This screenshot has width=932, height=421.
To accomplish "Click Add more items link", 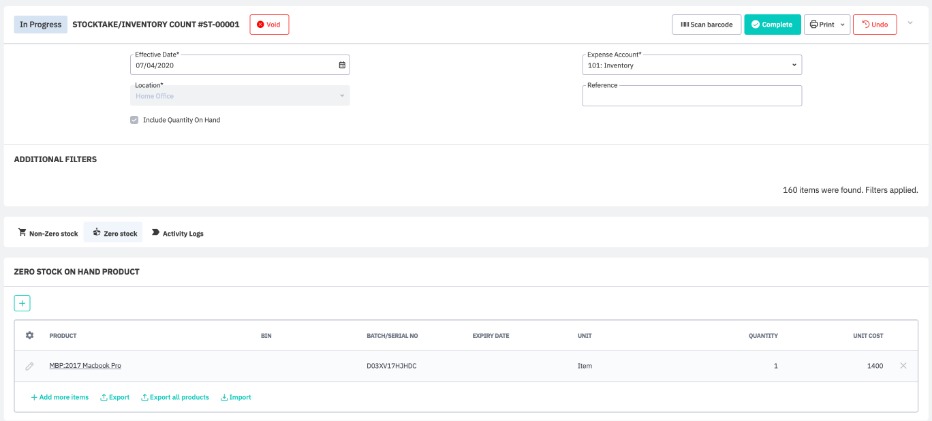I will coord(60,397).
